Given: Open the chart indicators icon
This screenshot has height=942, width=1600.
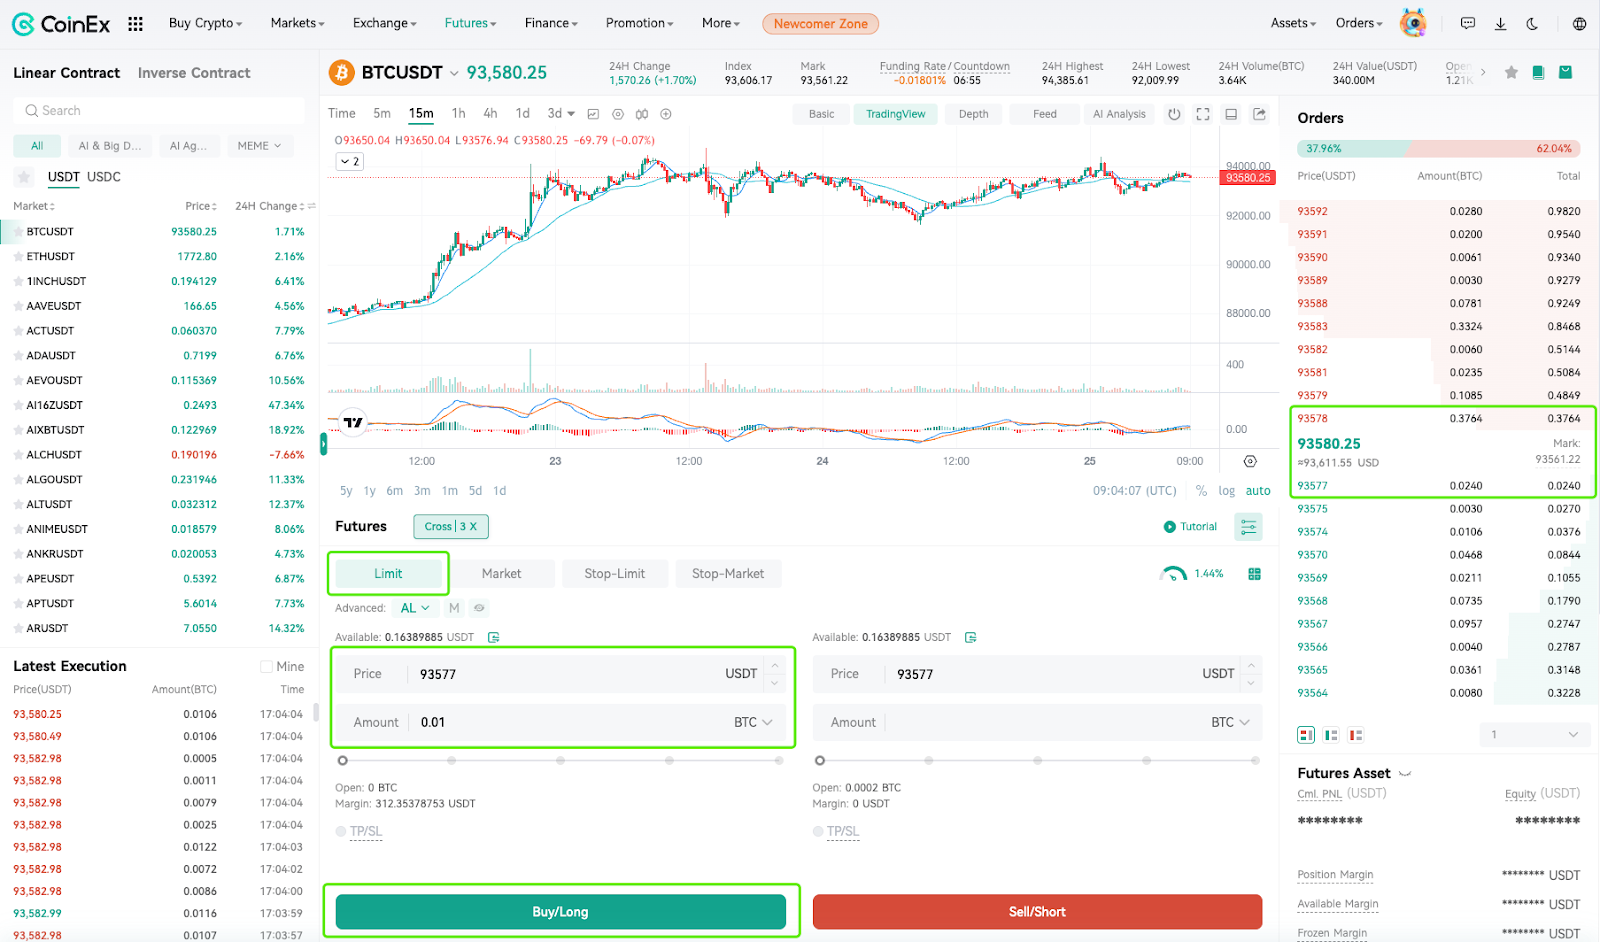Looking at the screenshot, I should (x=642, y=114).
